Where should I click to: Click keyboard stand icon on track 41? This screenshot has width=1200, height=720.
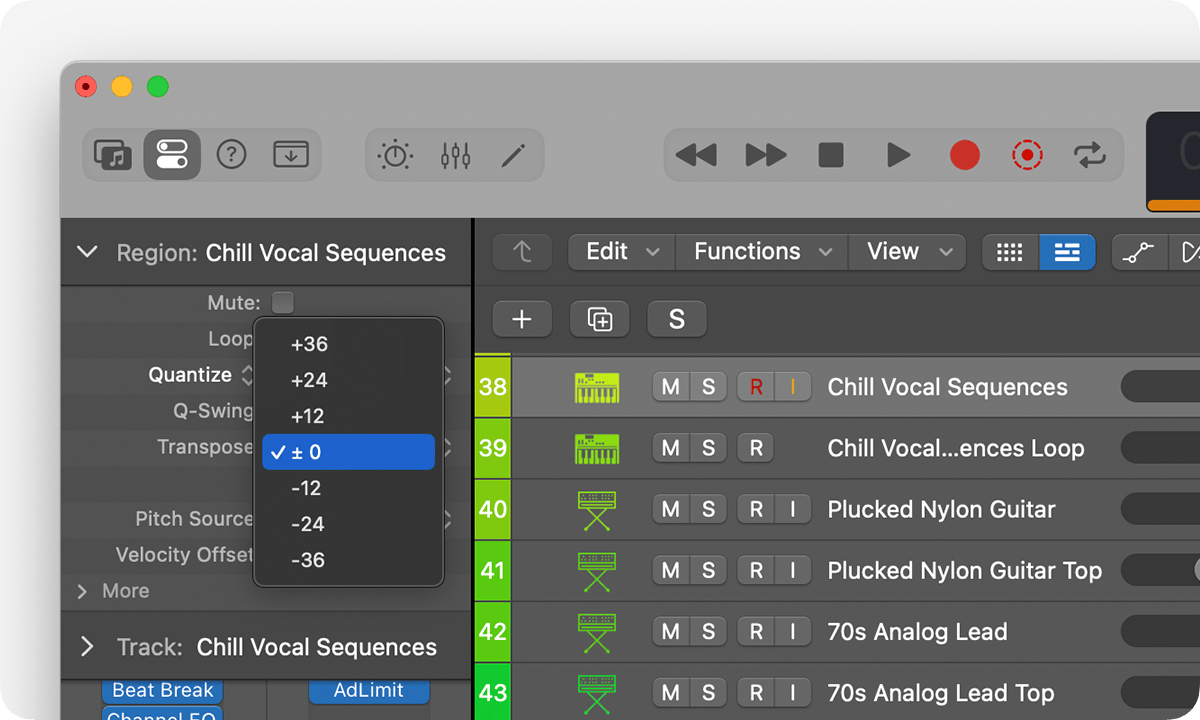pyautogui.click(x=597, y=571)
